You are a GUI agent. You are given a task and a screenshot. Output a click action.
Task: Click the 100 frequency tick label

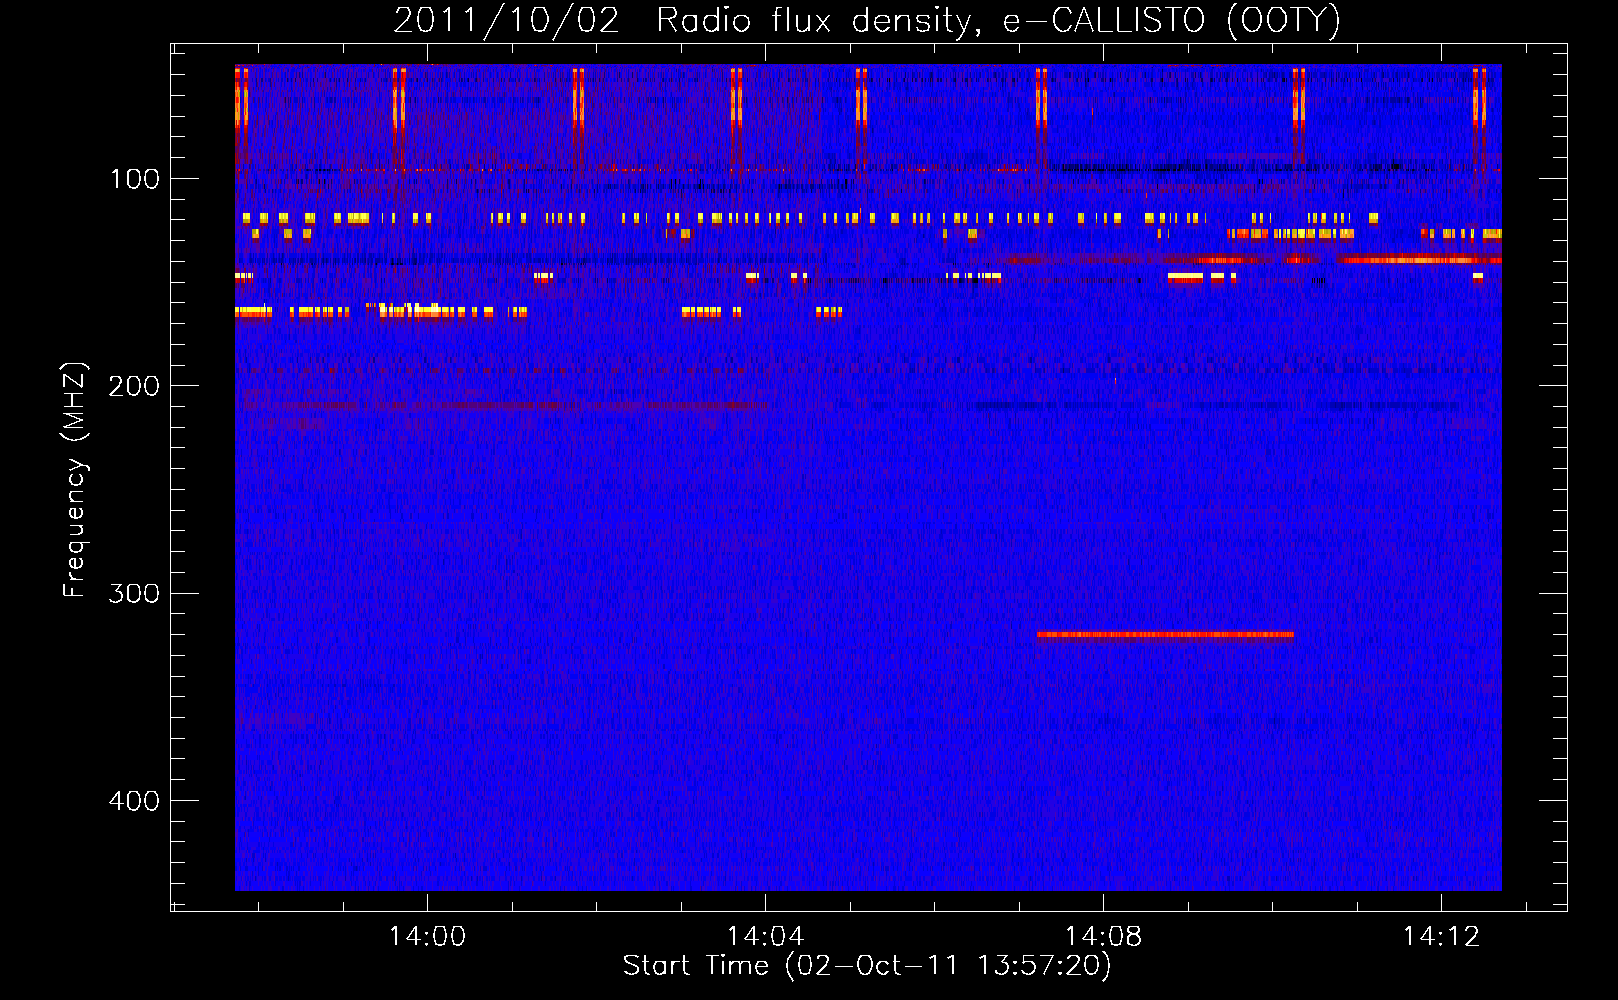point(135,179)
